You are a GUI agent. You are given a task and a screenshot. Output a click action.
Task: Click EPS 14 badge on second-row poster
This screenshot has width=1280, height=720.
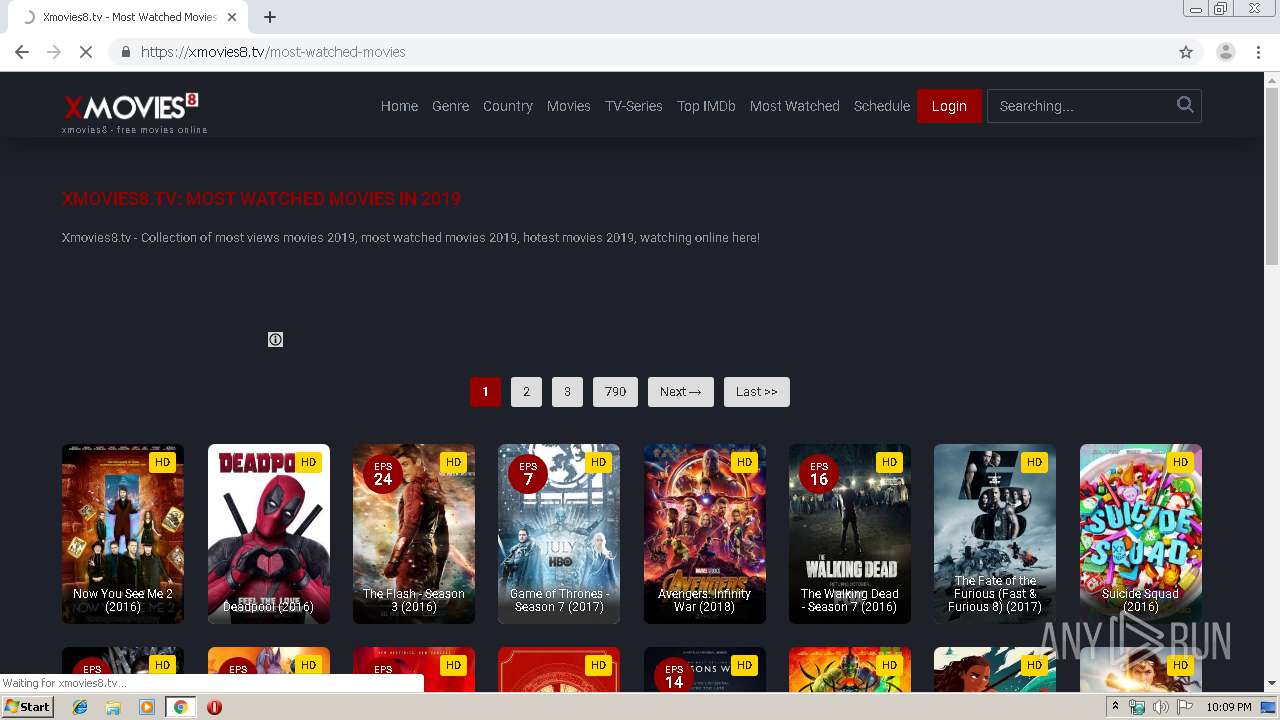(x=674, y=676)
